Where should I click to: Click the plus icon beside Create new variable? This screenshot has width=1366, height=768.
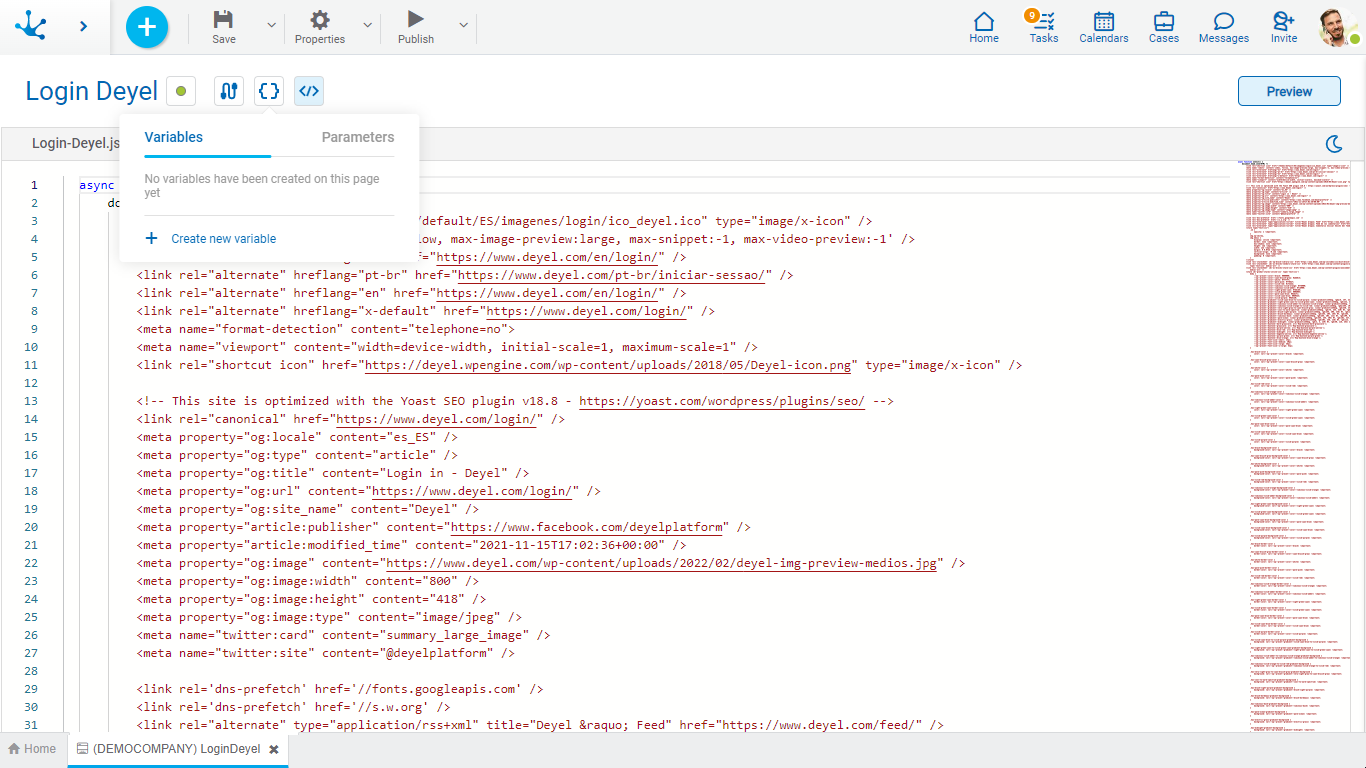[152, 239]
